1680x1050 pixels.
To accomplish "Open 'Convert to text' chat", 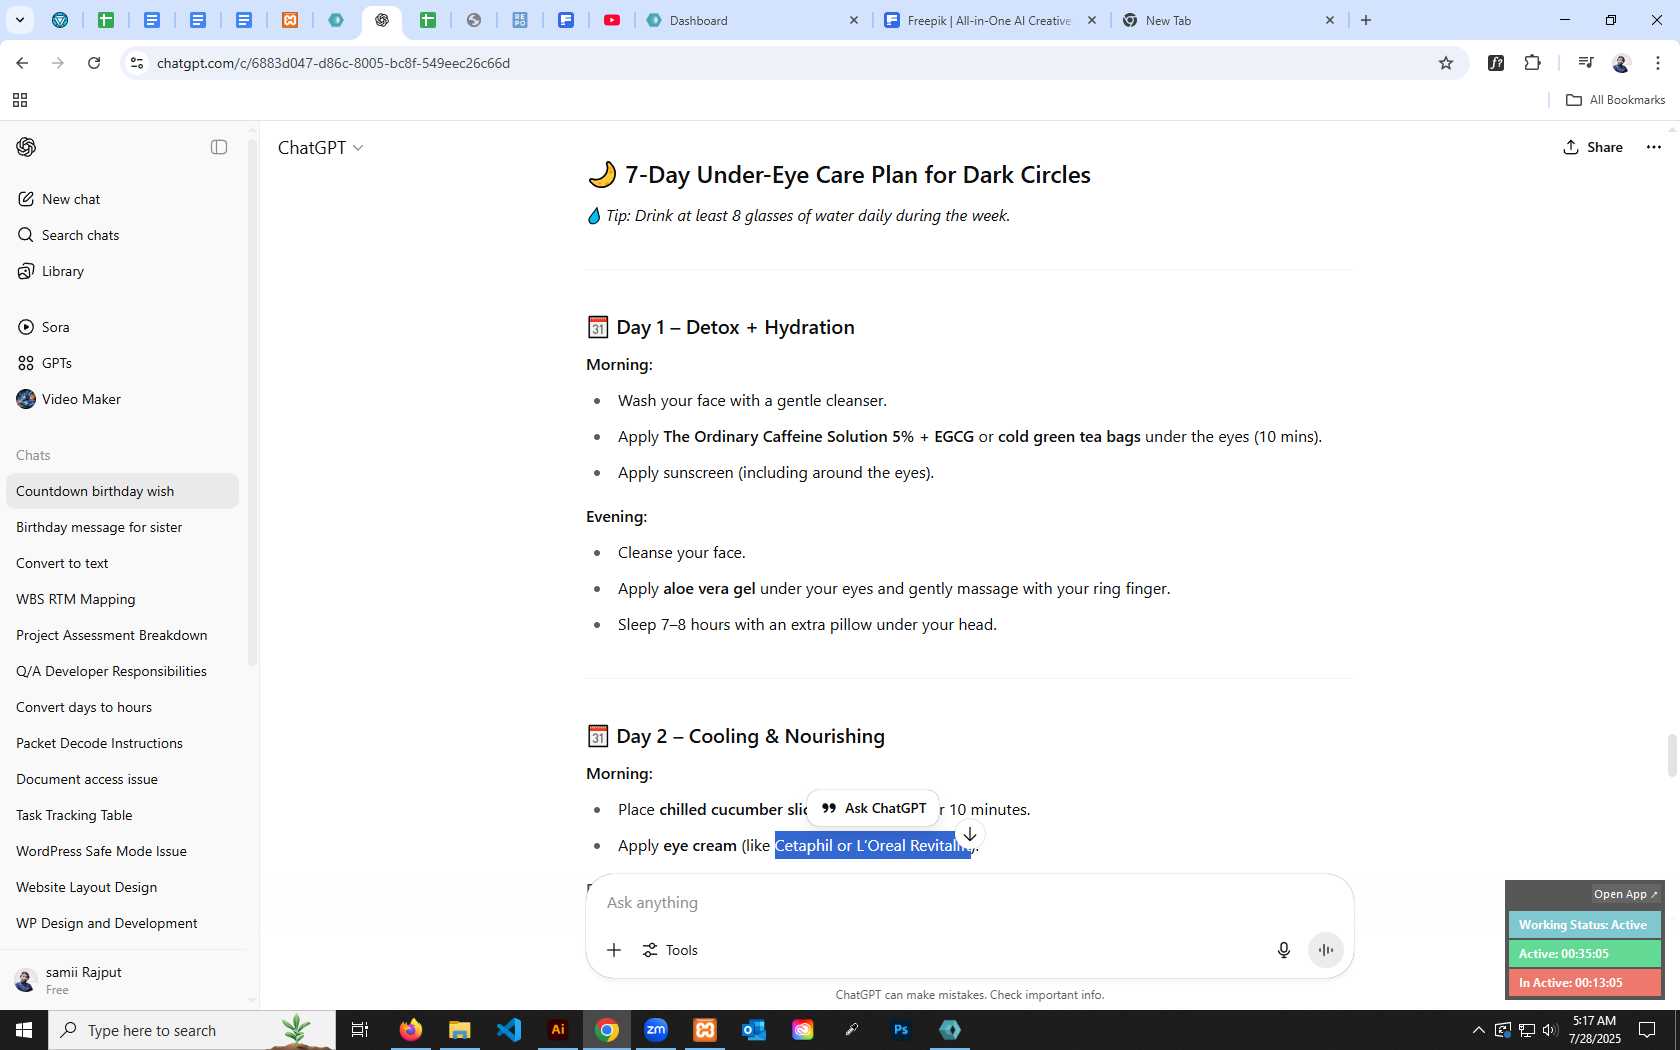I will coord(122,563).
